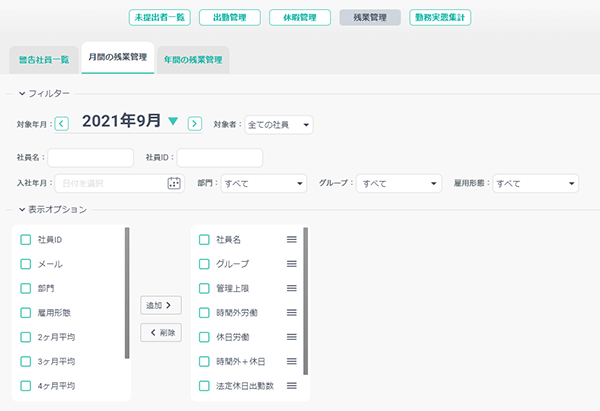600x411 pixels.
Task: Click the left list scrollbar
Action: coord(127,292)
